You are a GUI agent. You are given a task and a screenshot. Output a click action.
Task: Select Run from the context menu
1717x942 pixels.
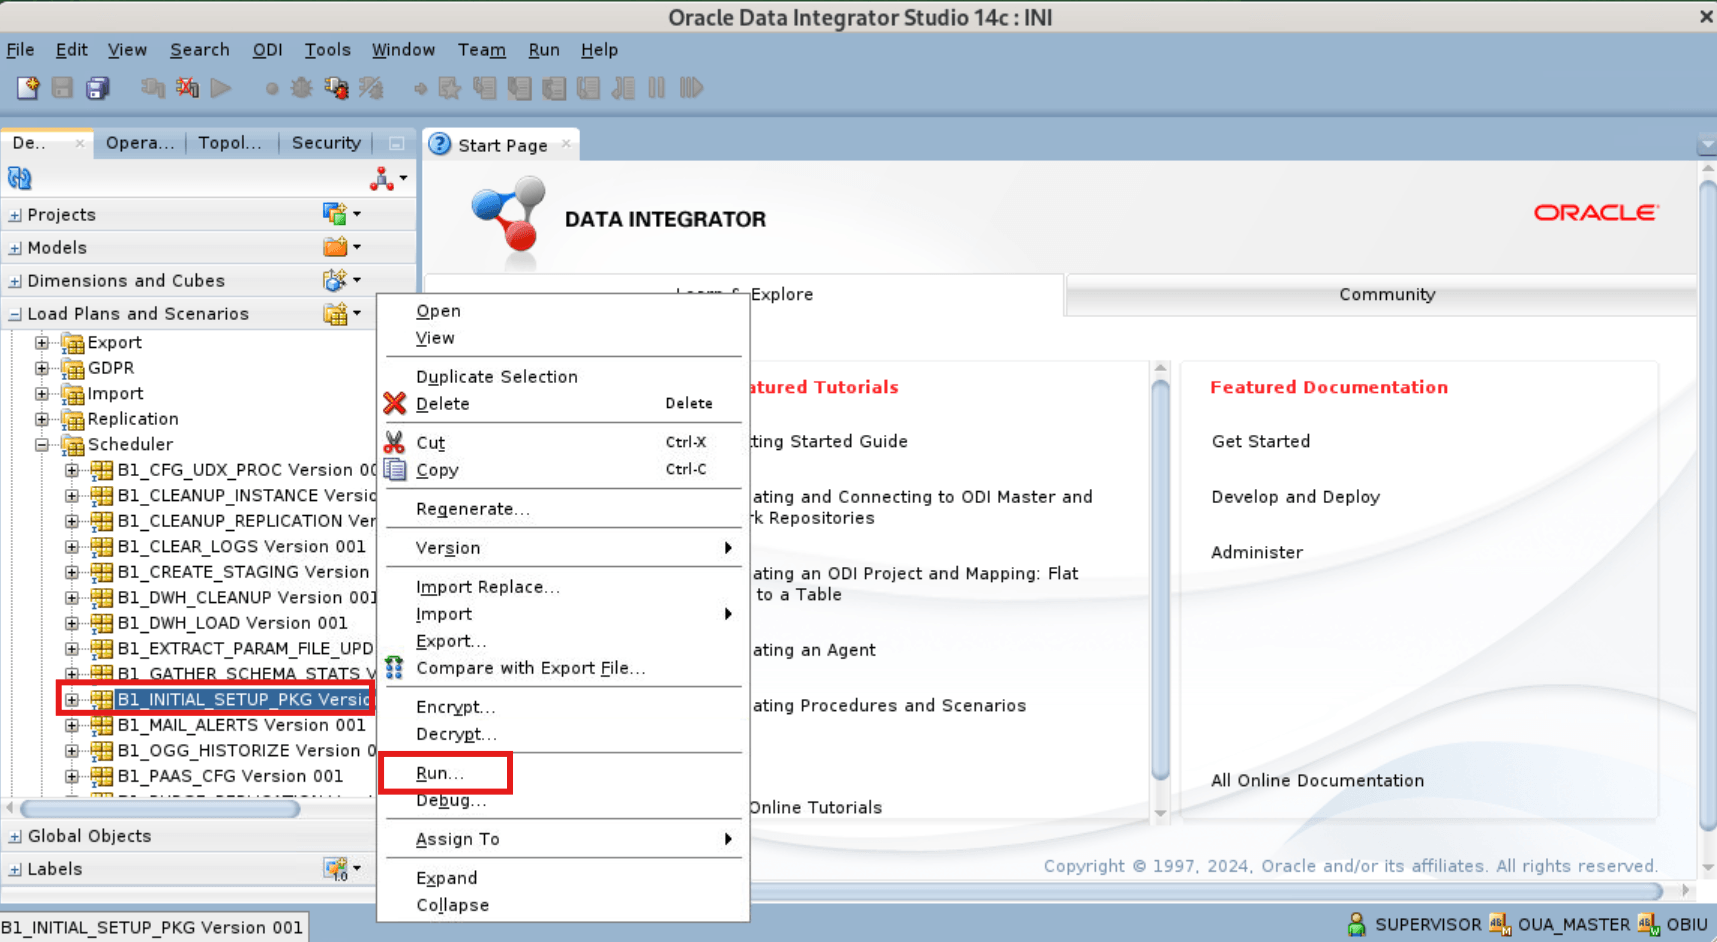pos(440,772)
